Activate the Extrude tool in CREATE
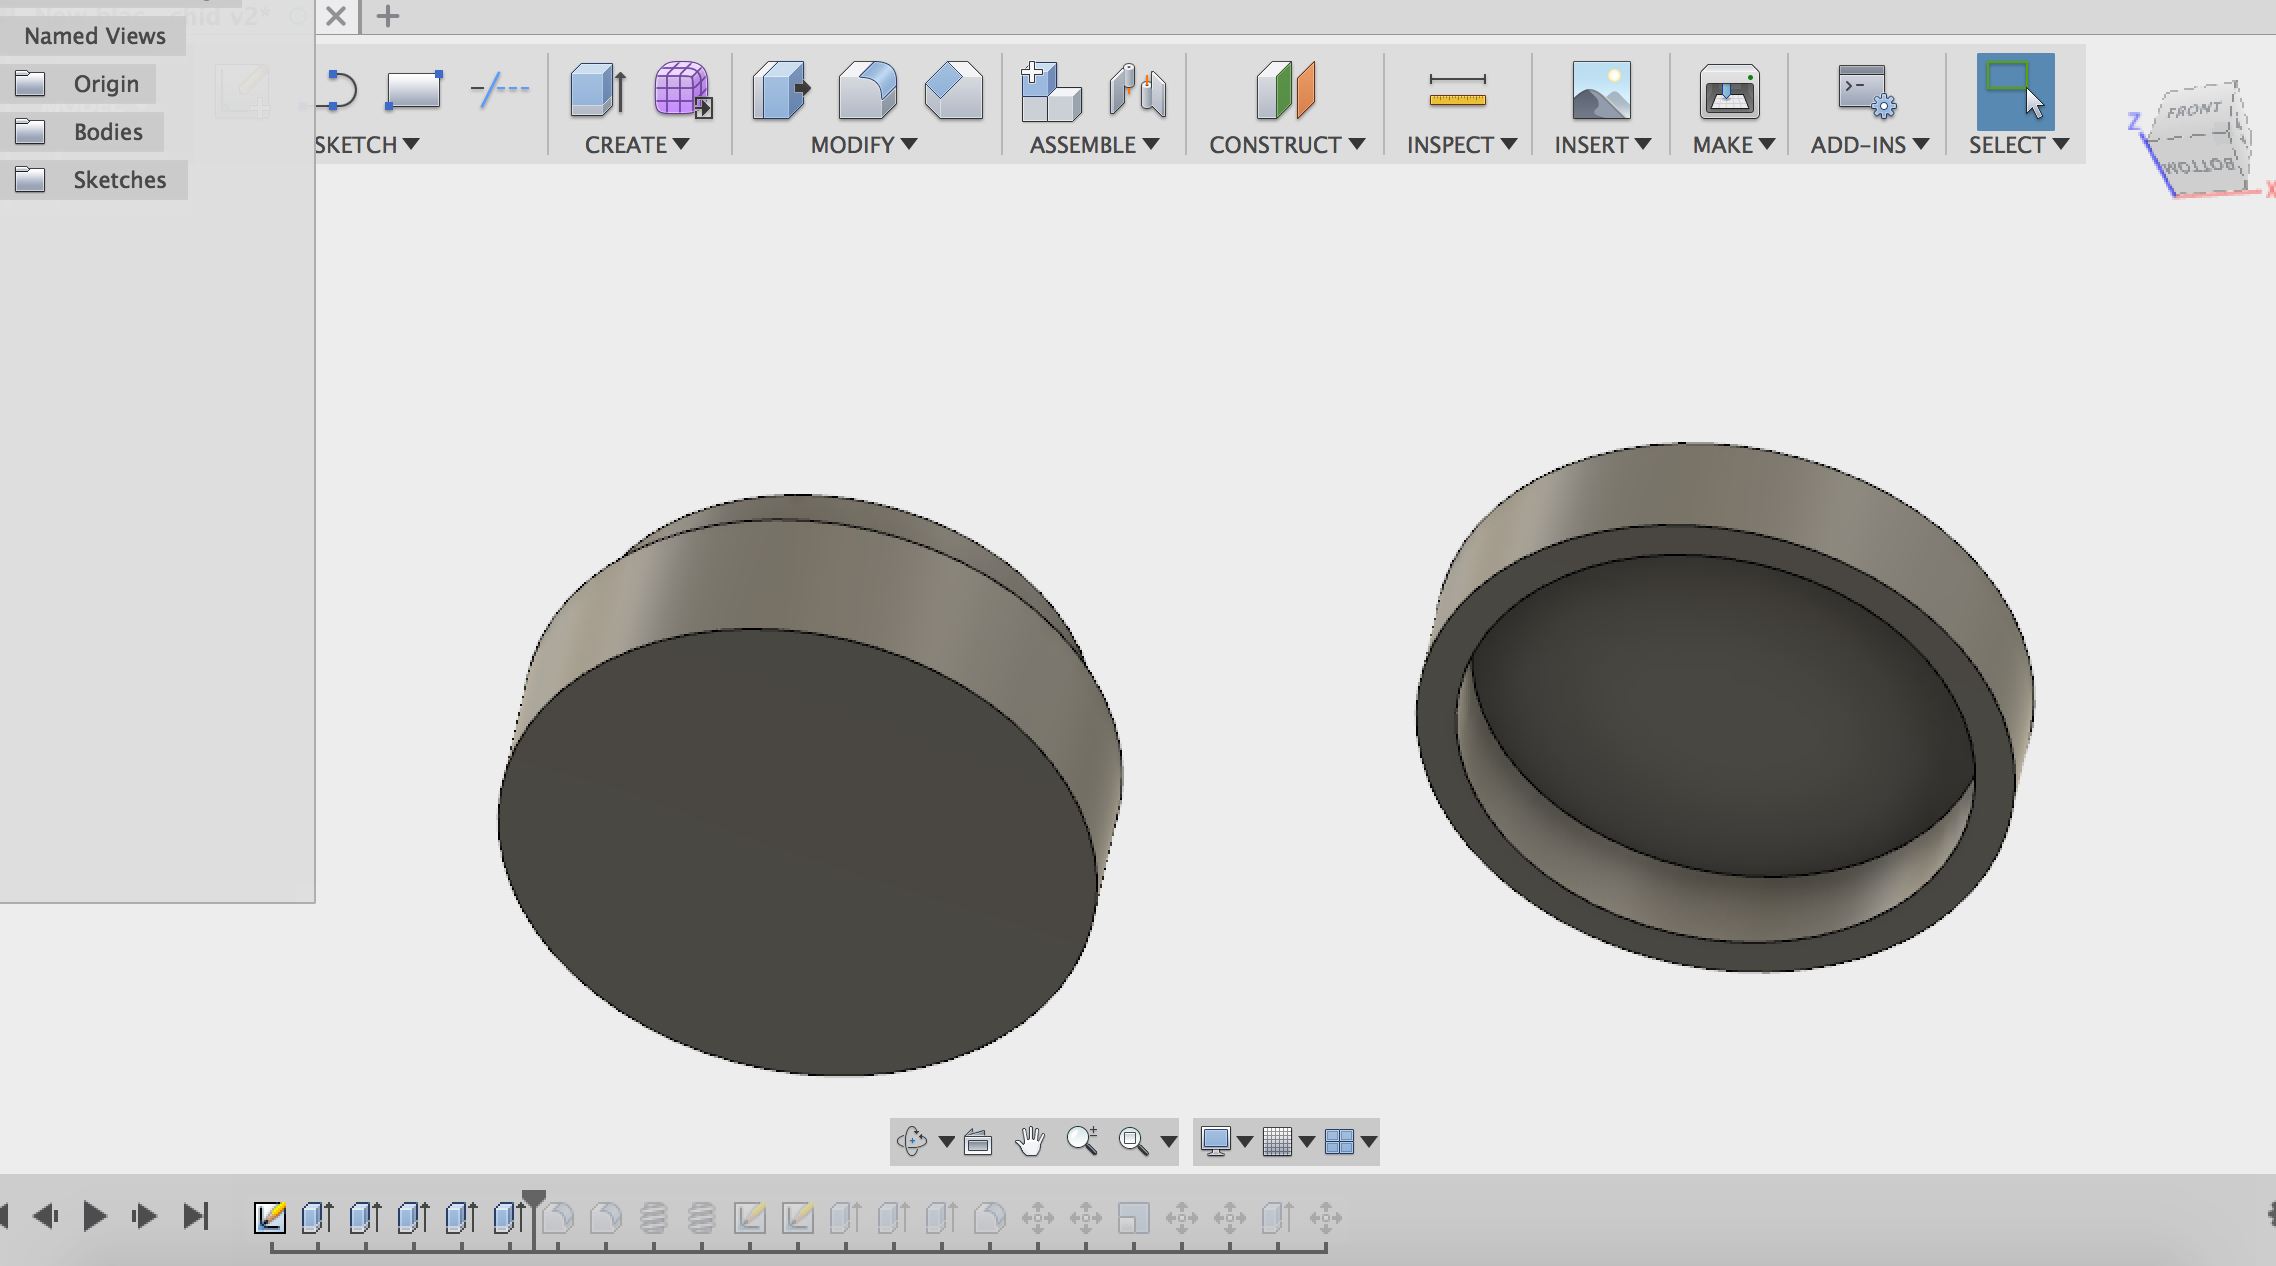2276x1266 pixels. click(599, 91)
